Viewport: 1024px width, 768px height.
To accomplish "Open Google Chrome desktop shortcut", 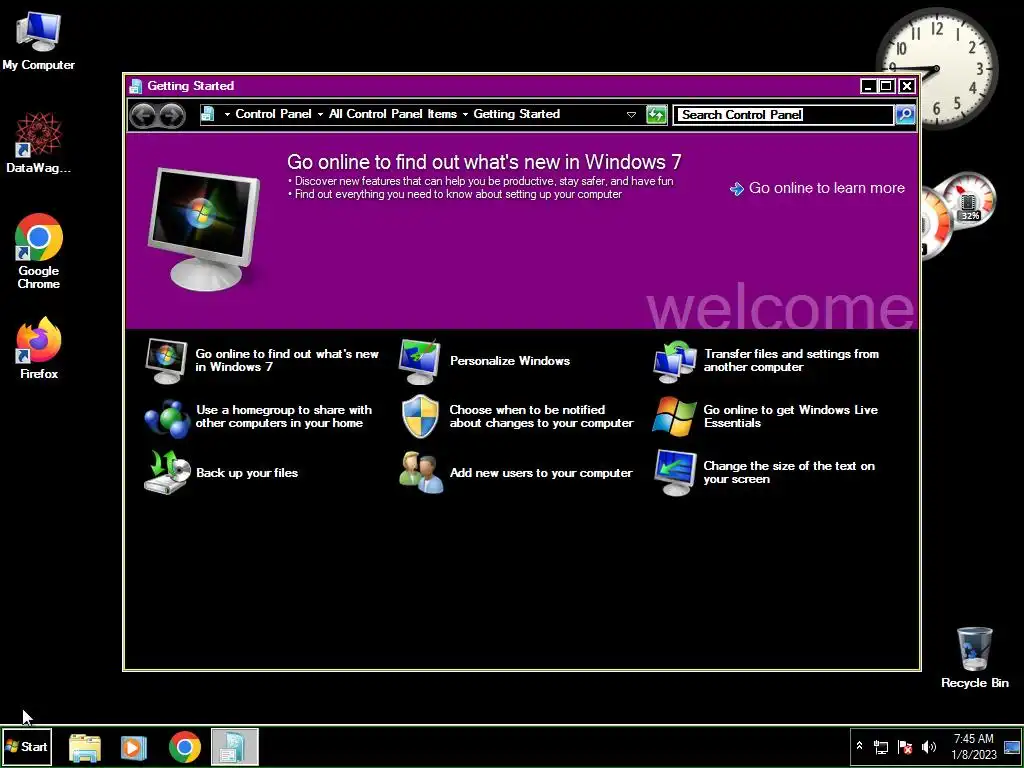I will click(39, 251).
